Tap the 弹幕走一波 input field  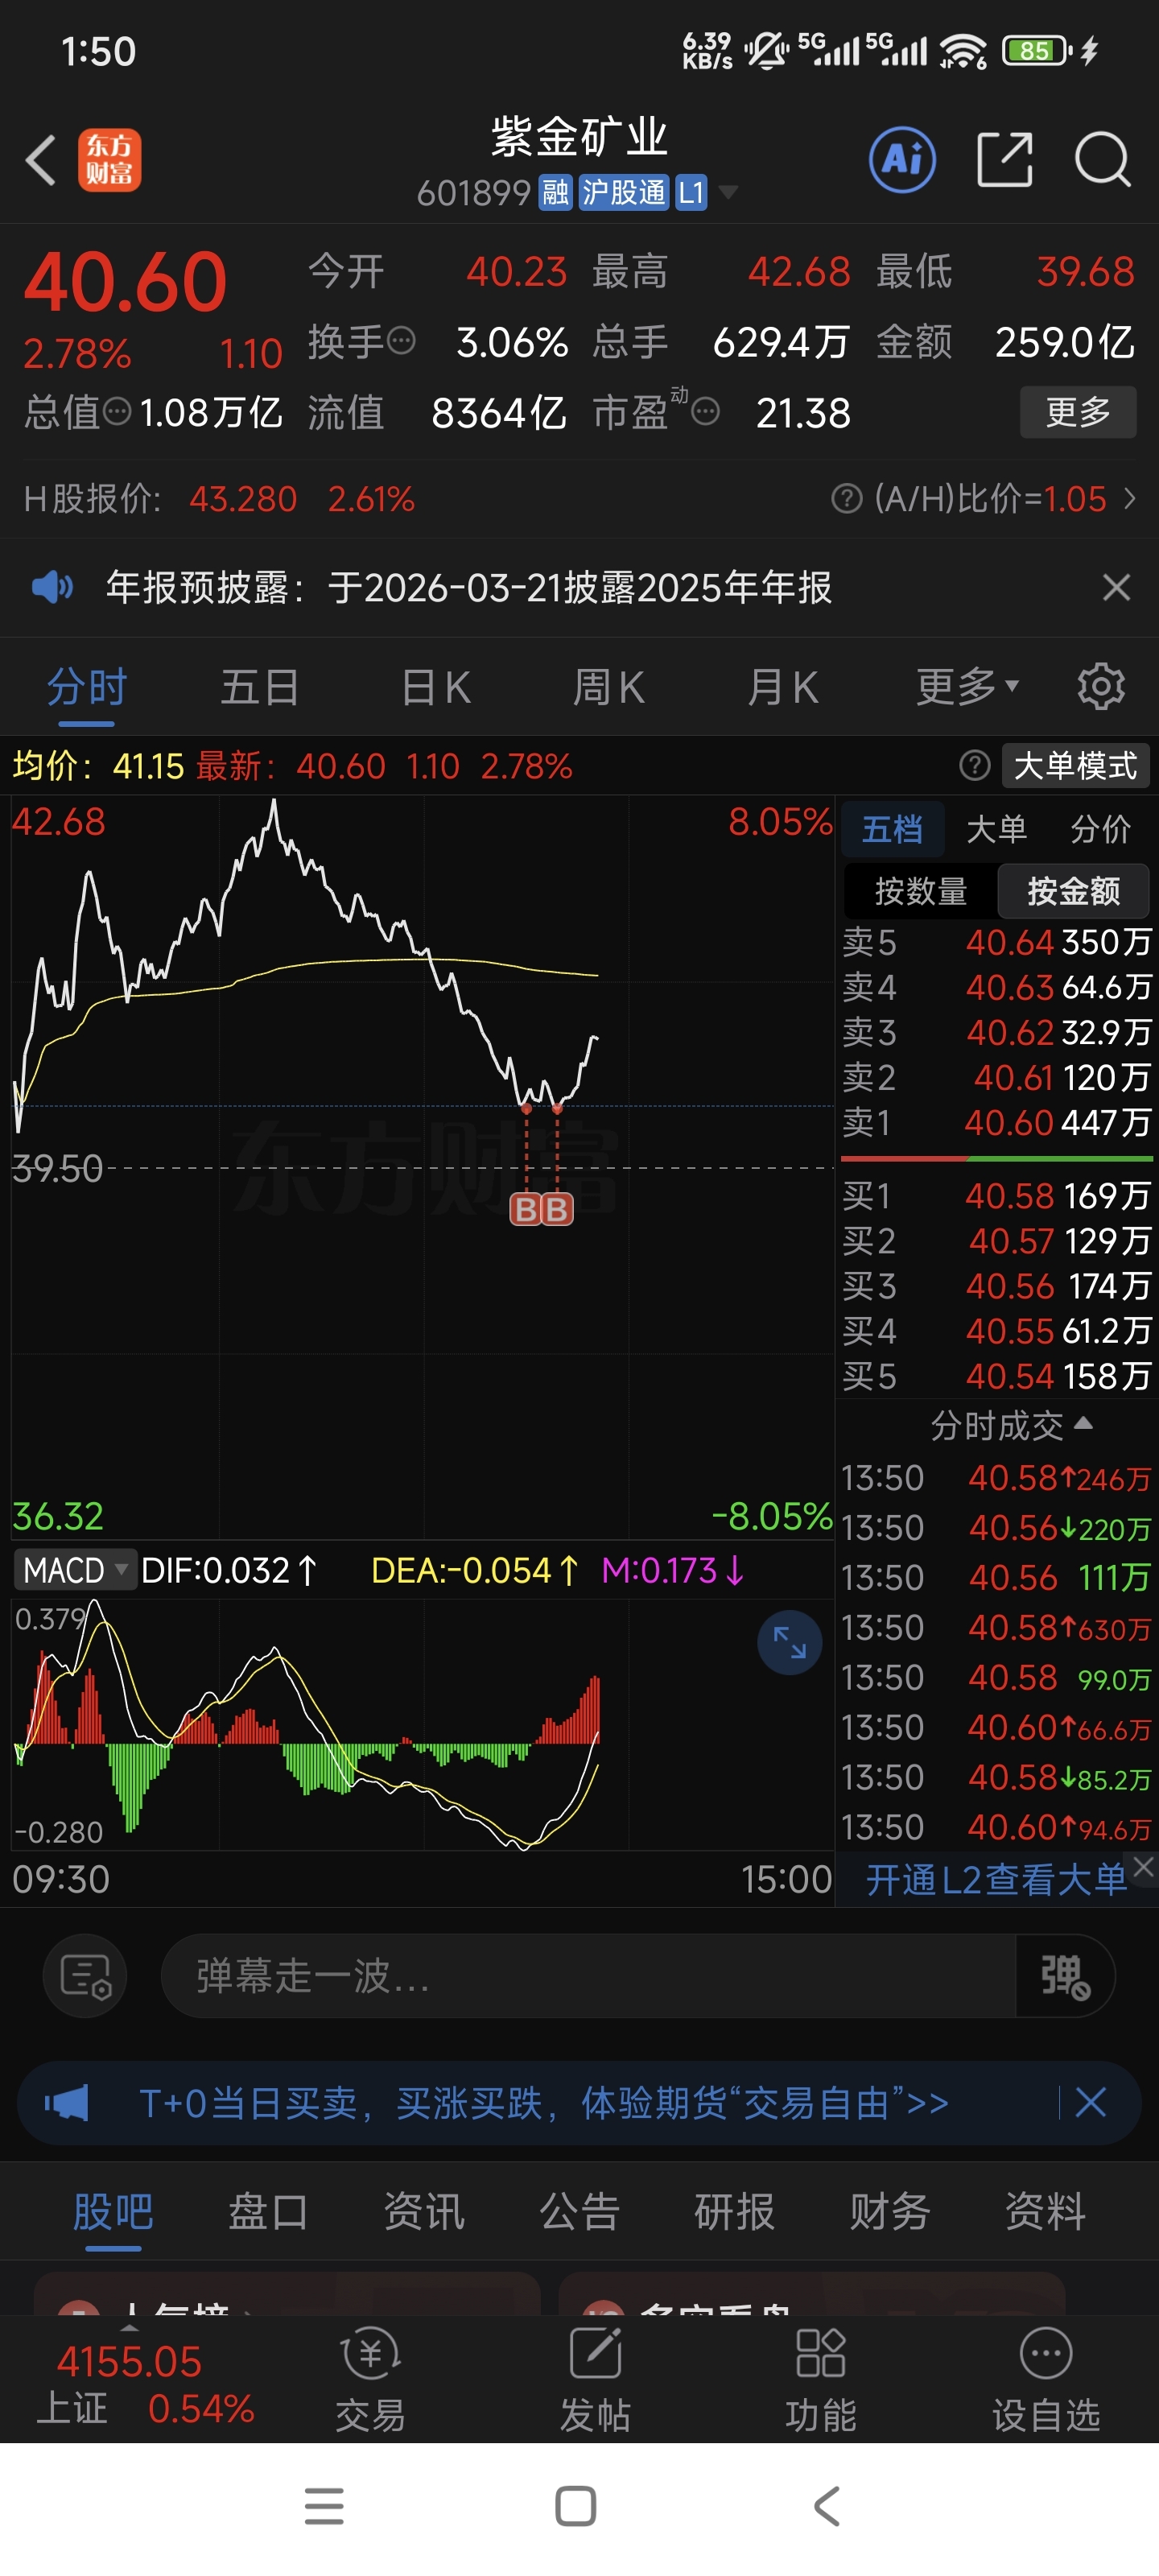click(589, 1975)
